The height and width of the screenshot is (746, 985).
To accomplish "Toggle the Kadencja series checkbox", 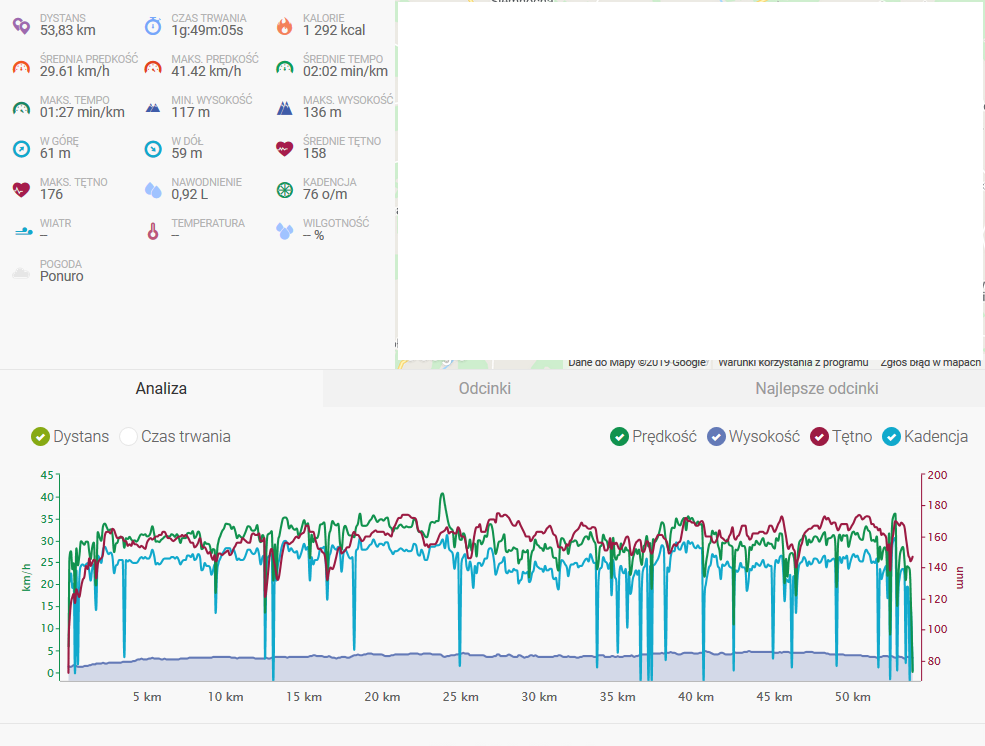I will coord(891,437).
